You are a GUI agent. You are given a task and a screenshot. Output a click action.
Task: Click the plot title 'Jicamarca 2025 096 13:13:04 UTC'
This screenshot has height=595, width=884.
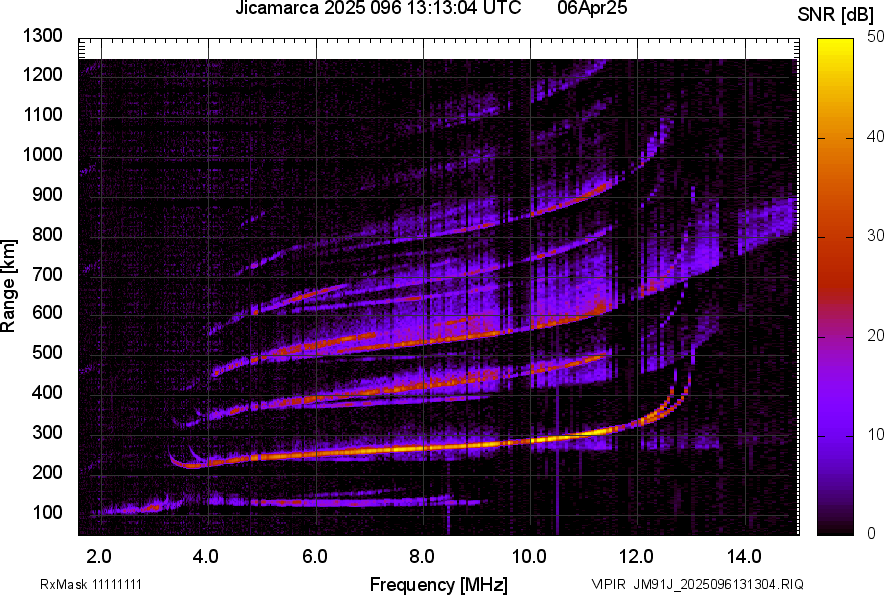pos(378,8)
